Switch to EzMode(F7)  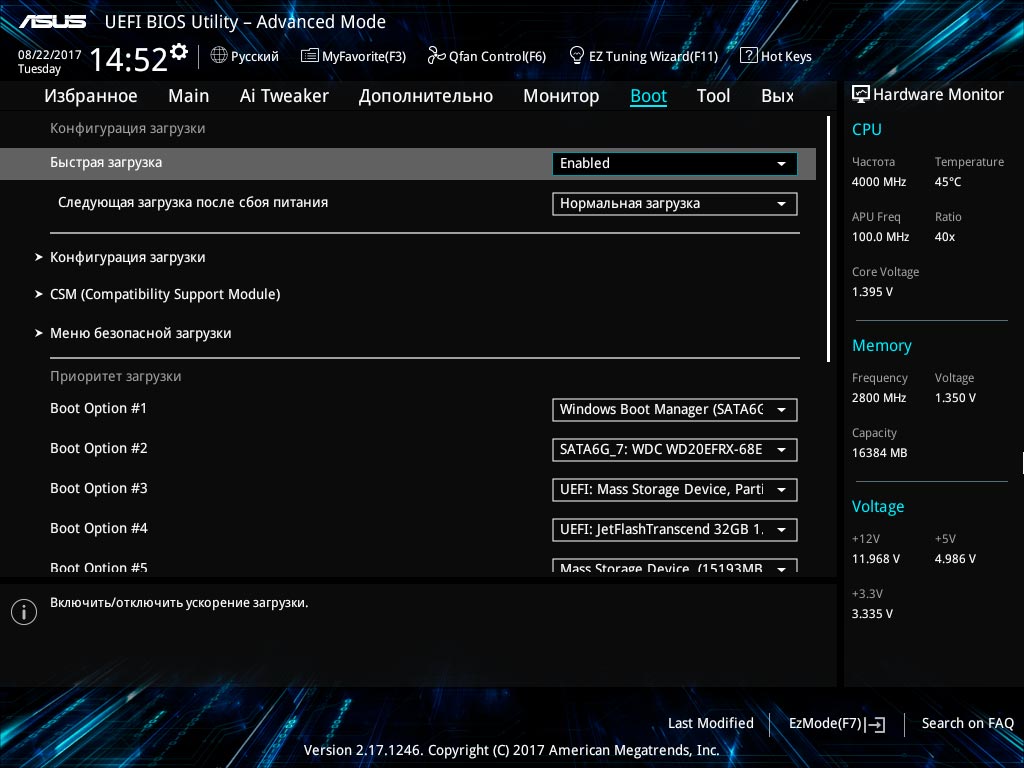[837, 724]
